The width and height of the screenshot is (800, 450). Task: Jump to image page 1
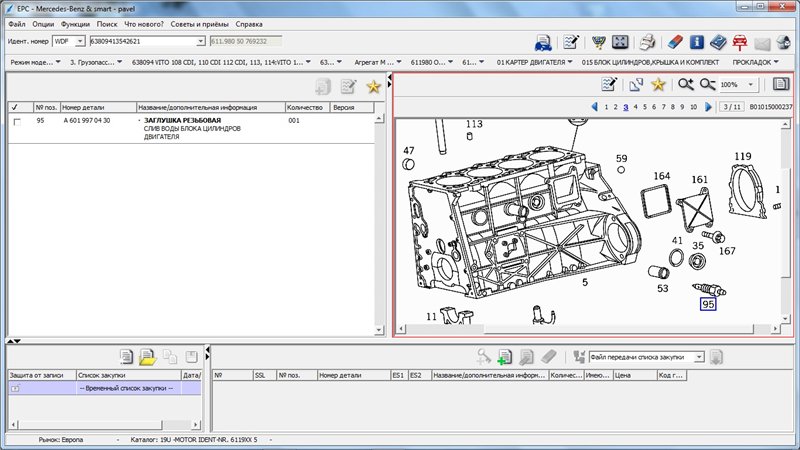(606, 107)
